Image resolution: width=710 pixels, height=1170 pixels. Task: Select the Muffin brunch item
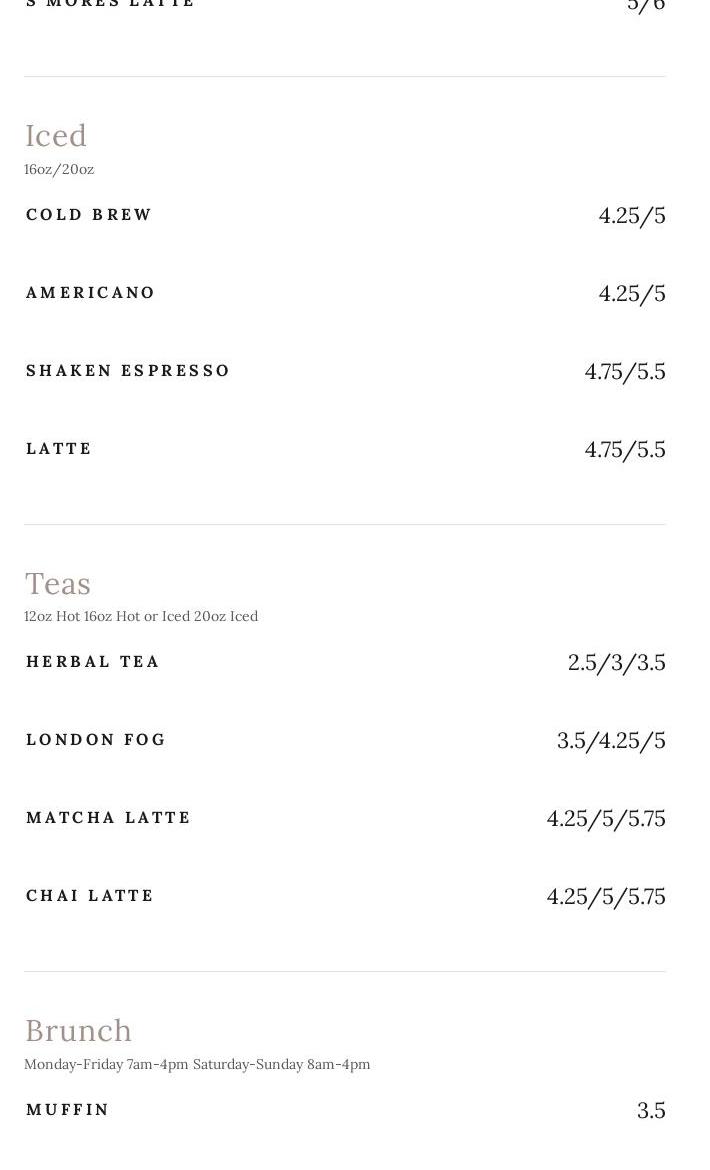(x=67, y=1110)
